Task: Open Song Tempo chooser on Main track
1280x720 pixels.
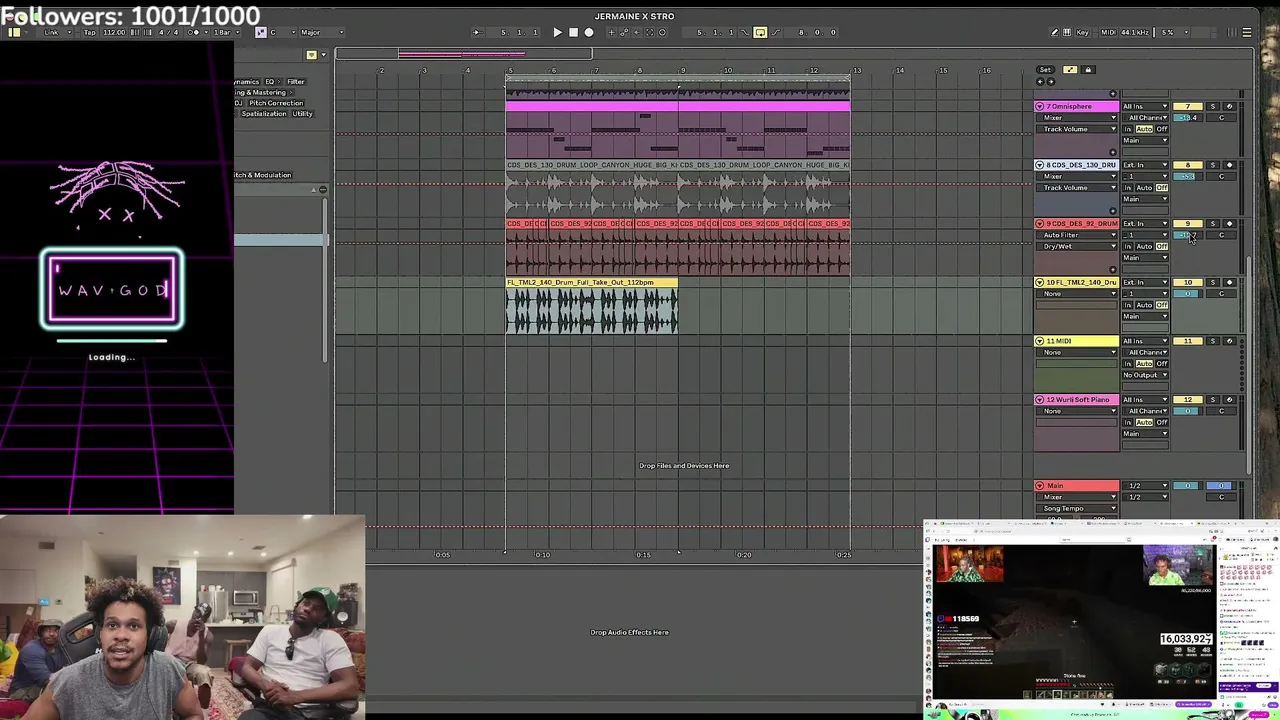Action: click(1078, 508)
